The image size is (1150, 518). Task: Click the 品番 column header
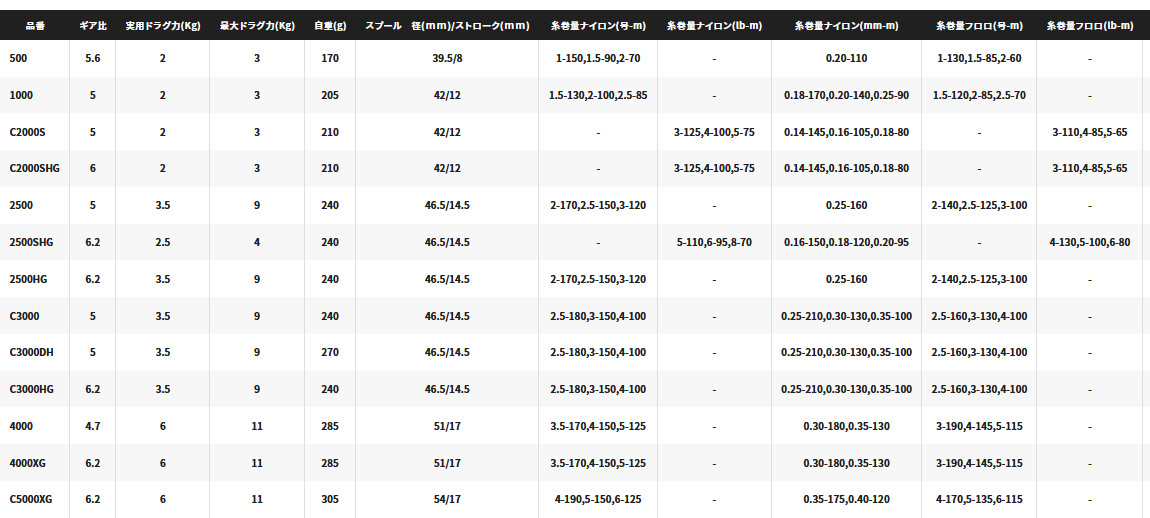pos(34,24)
